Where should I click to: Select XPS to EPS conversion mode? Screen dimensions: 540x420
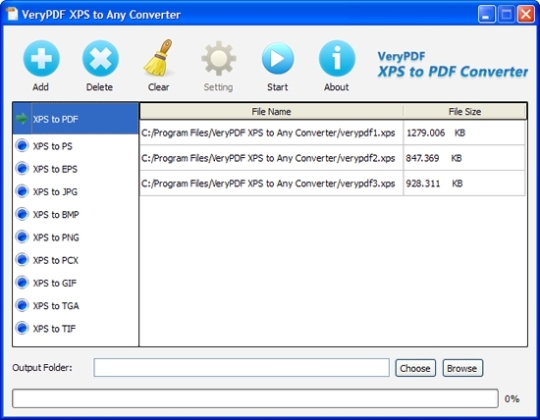(x=75, y=169)
